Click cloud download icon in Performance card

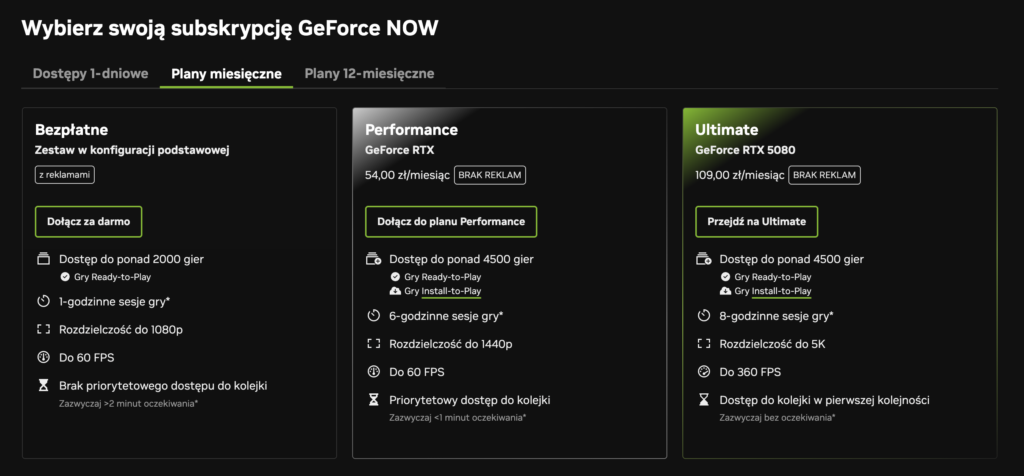[395, 291]
